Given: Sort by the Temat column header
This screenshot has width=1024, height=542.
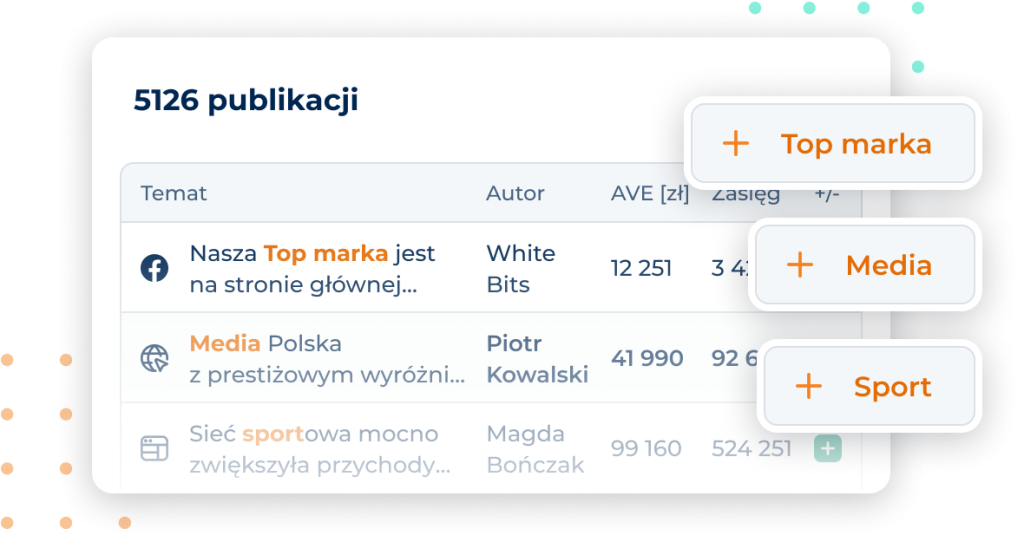Looking at the screenshot, I should [174, 193].
